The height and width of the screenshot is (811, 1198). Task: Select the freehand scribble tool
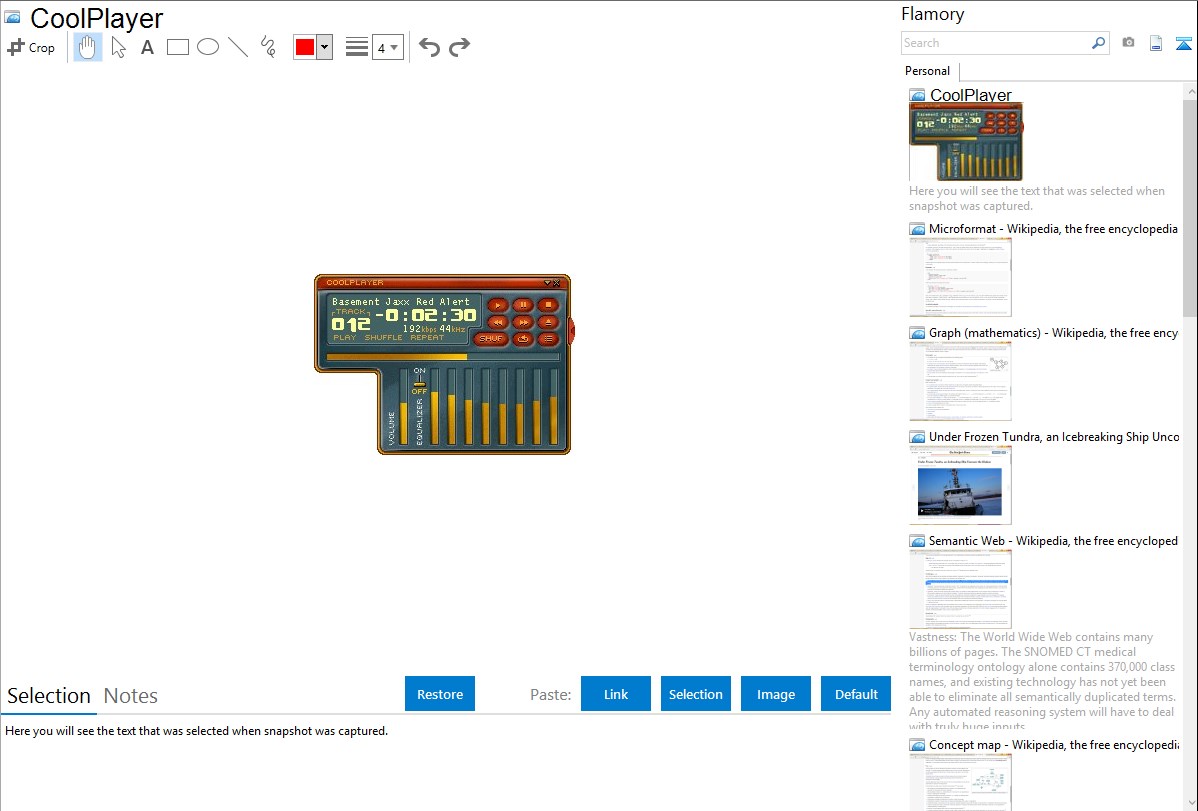tap(268, 47)
